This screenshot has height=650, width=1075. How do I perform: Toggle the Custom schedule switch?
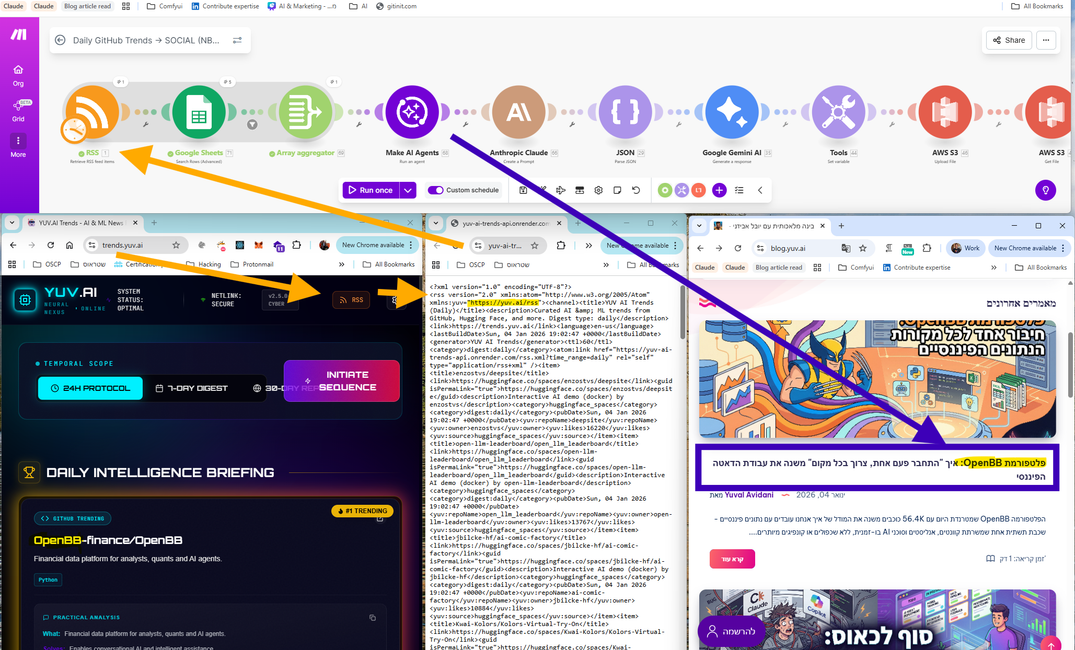point(435,190)
